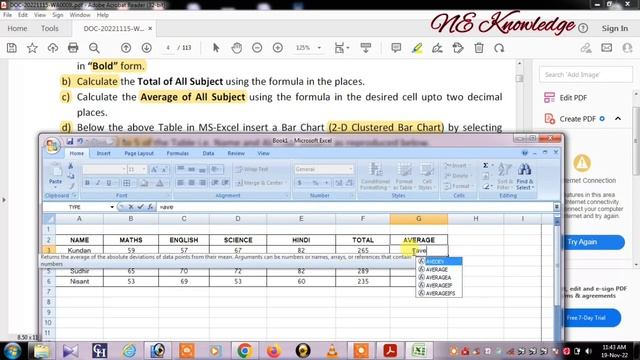Click the zoom out minus icon
Viewport: 640px width, 360px height.
point(257,48)
